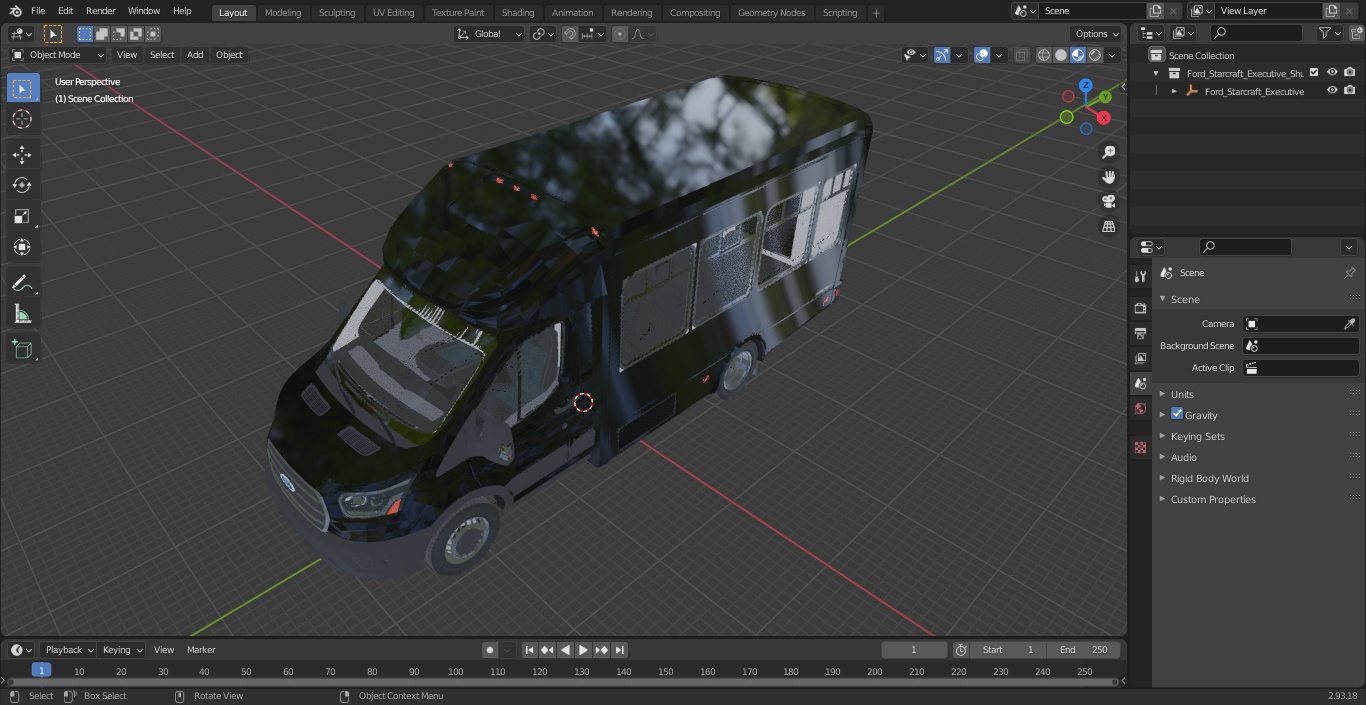This screenshot has height=705, width=1366.
Task: Toggle proportional editing
Action: tap(620, 34)
